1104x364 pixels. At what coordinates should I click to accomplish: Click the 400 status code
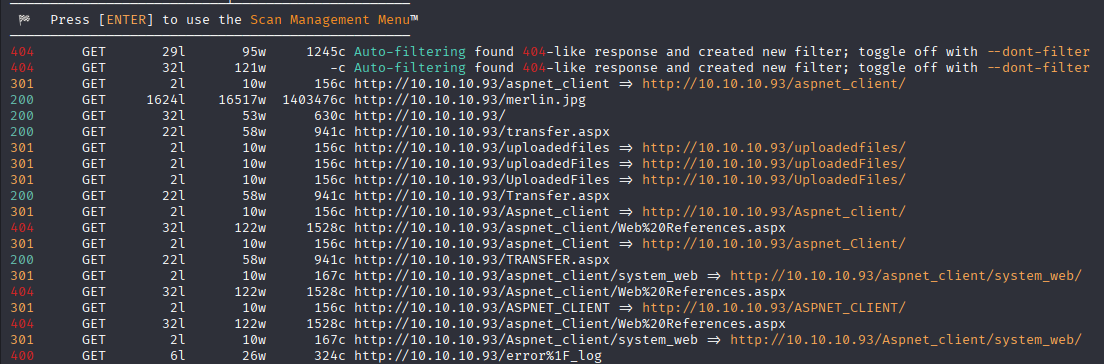[22, 356]
